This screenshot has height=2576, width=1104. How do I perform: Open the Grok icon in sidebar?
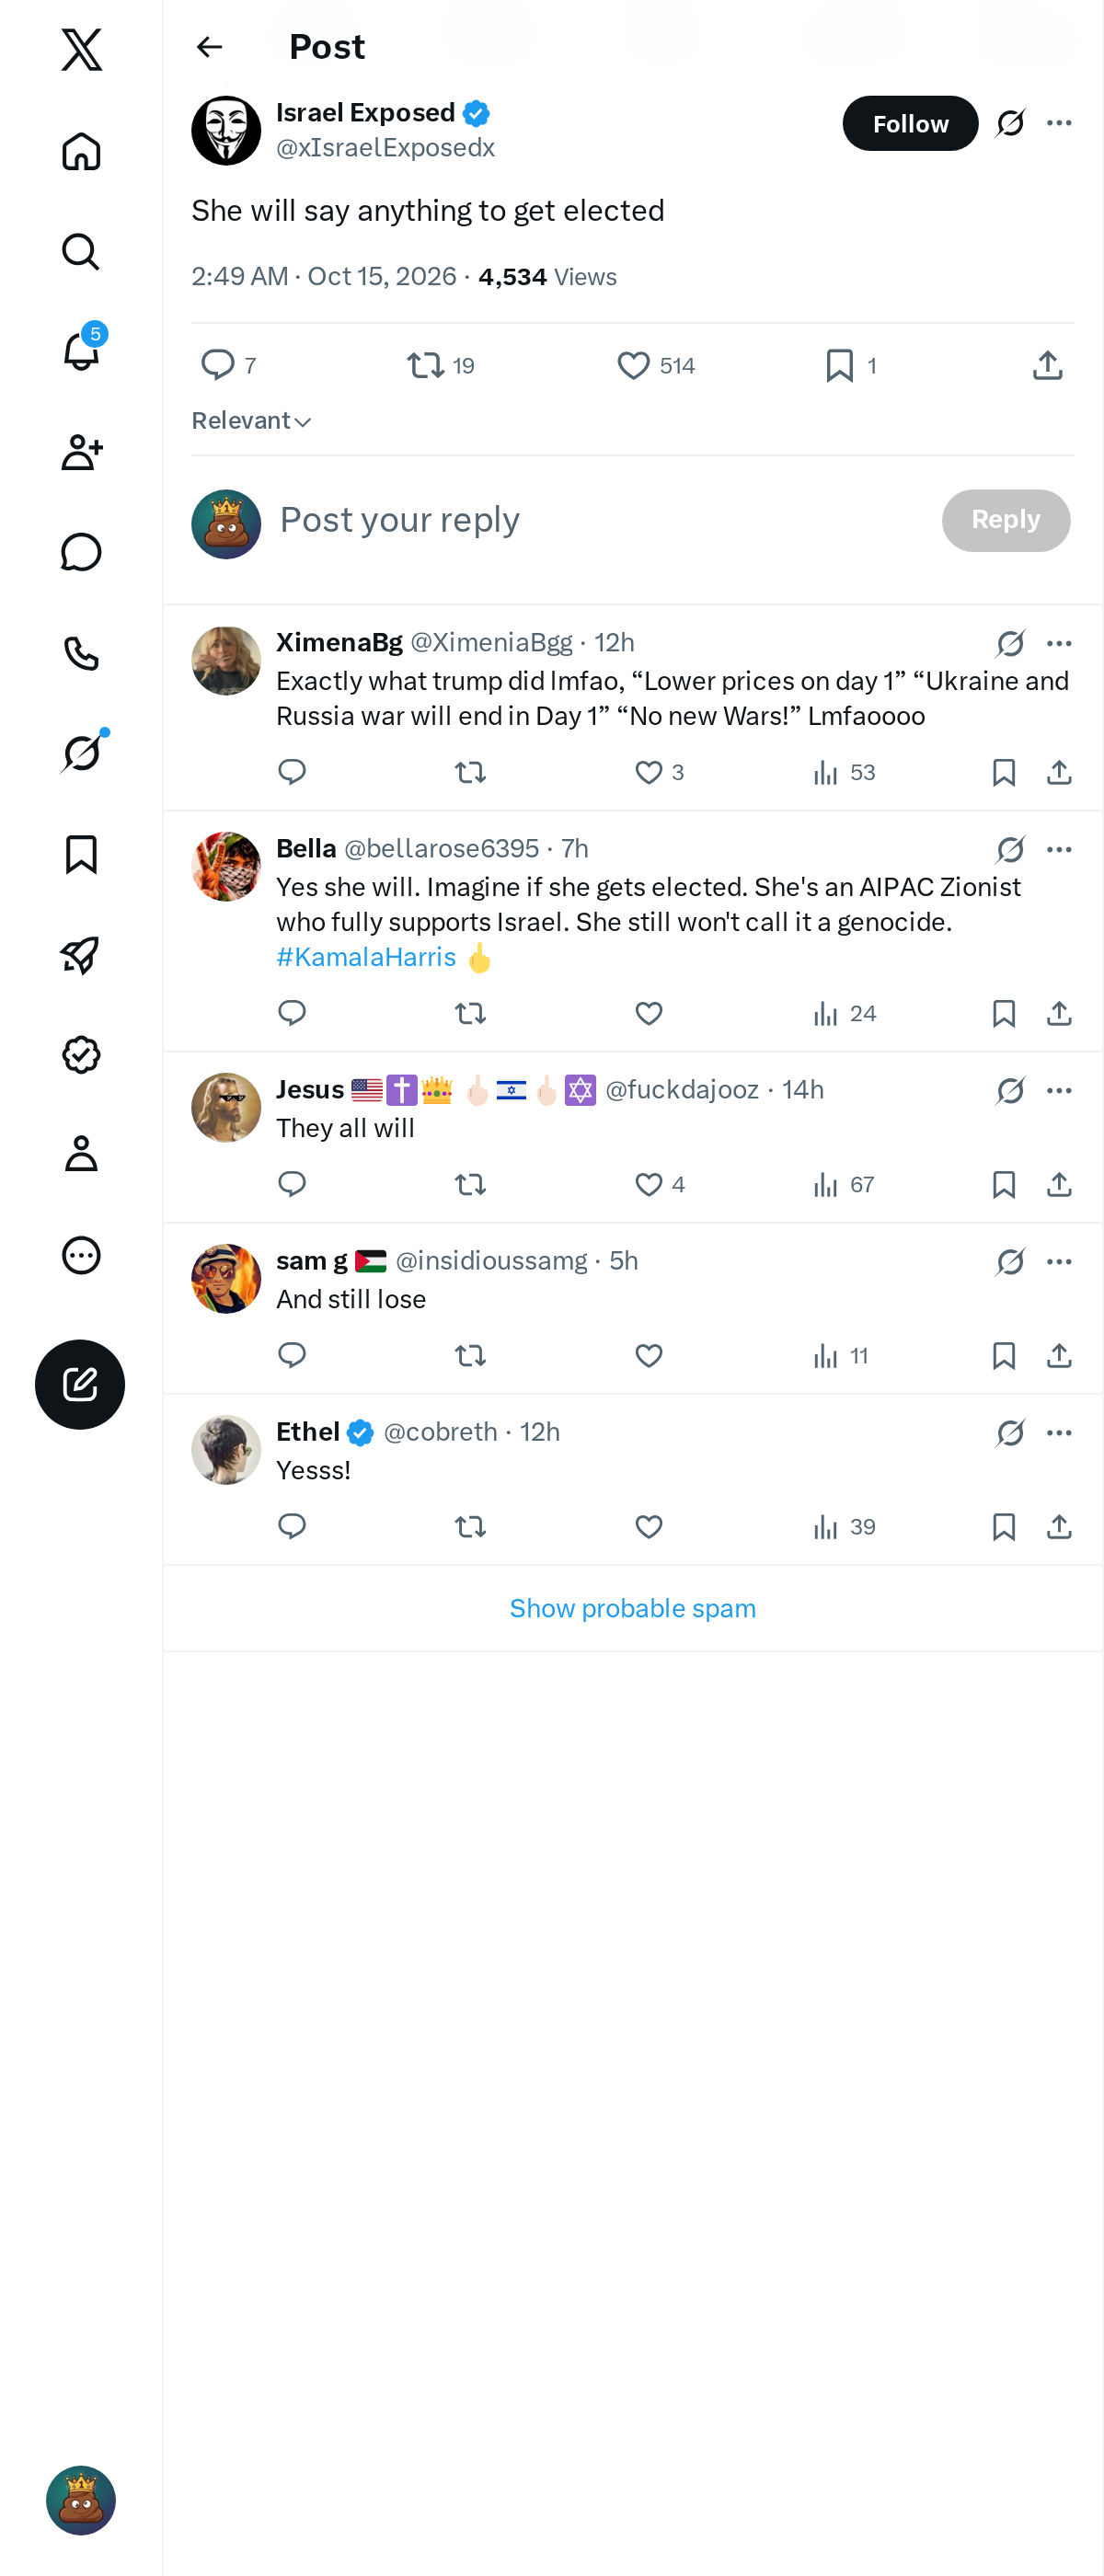click(81, 753)
